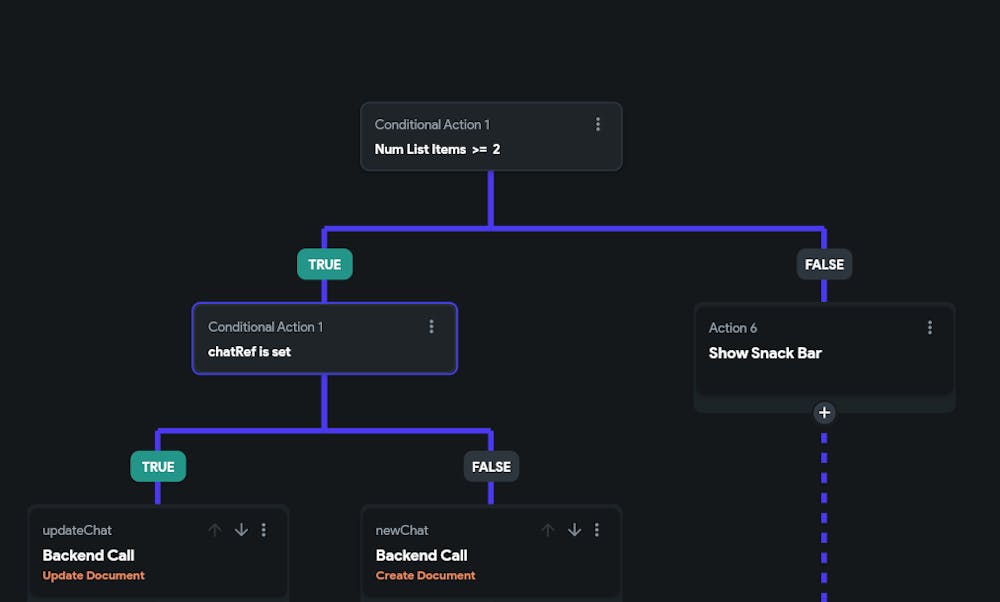Move the newChat action up

coord(548,530)
